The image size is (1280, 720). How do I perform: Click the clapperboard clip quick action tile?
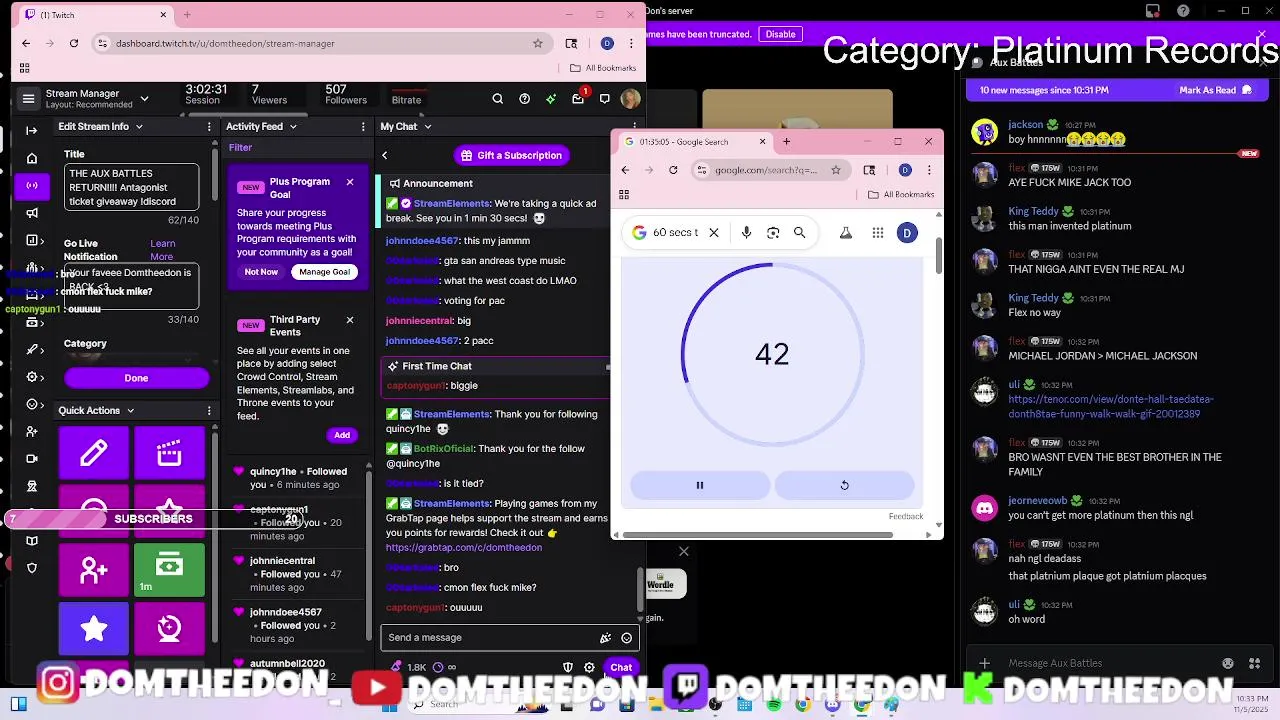click(169, 453)
